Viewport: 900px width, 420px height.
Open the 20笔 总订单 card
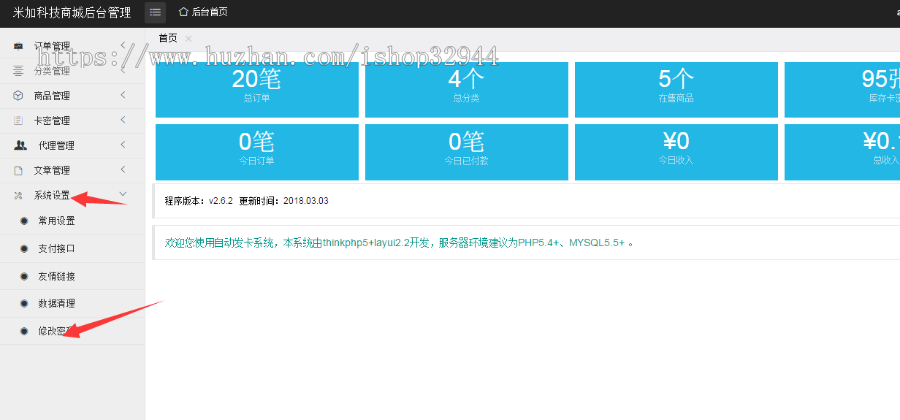click(x=257, y=90)
